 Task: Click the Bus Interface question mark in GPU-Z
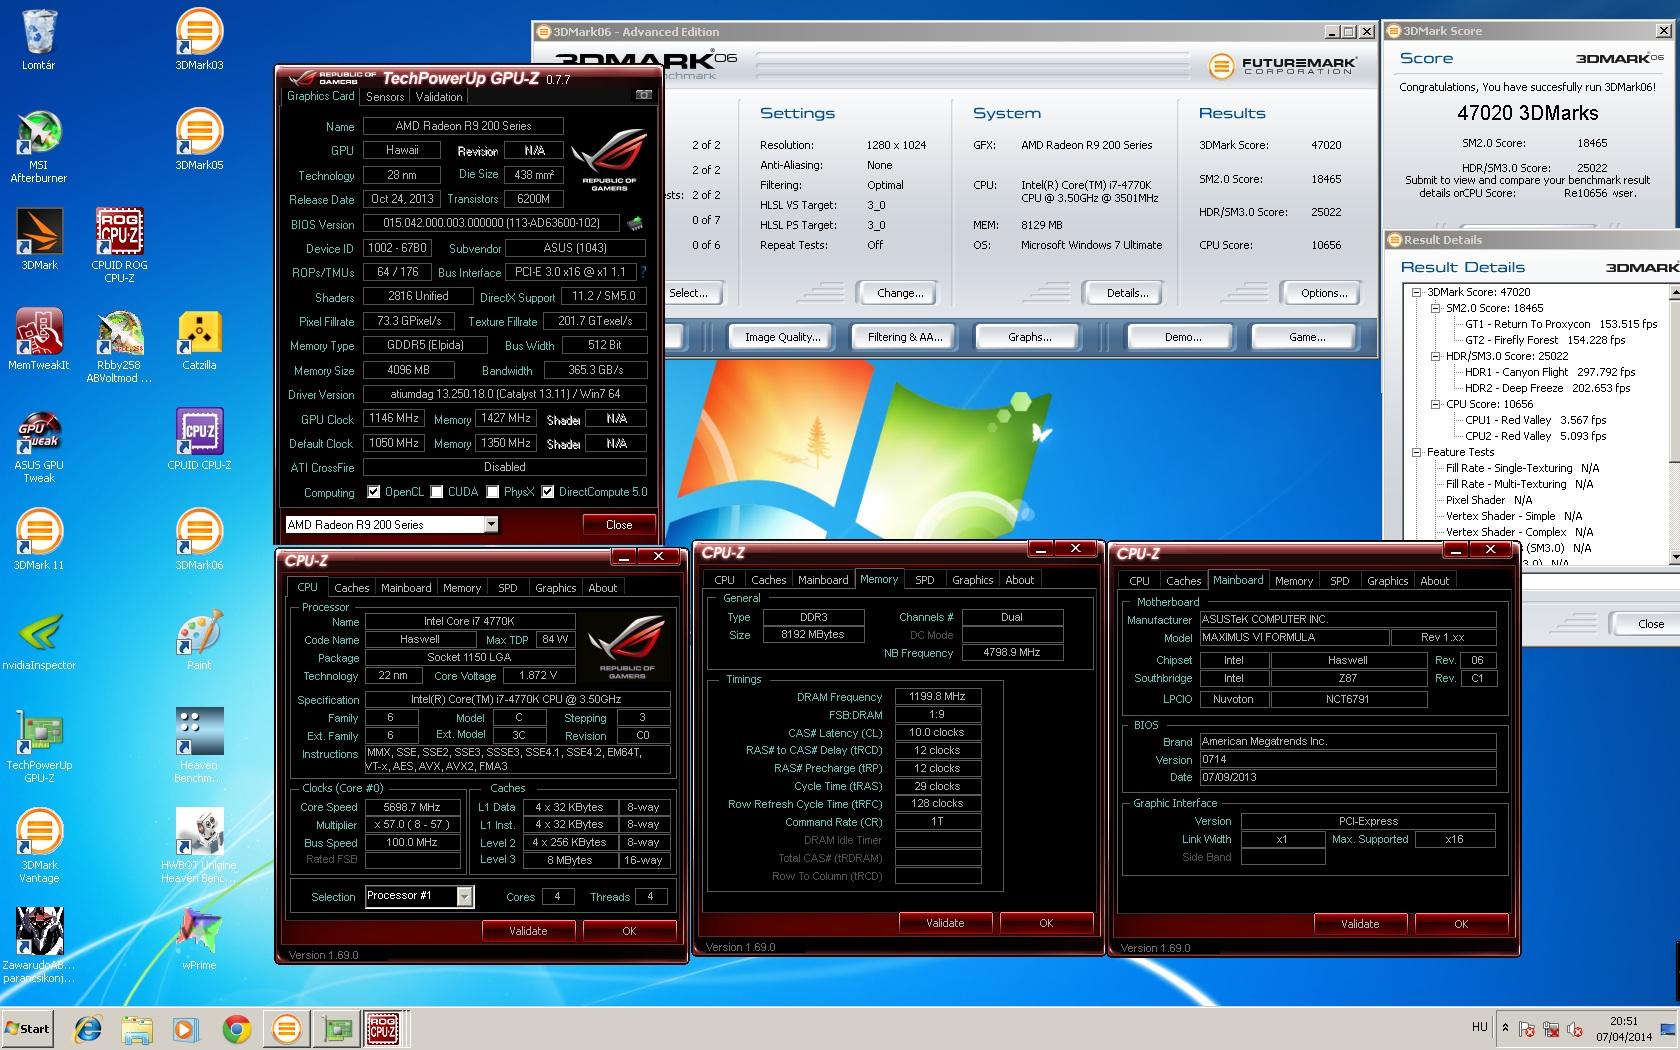tap(643, 272)
